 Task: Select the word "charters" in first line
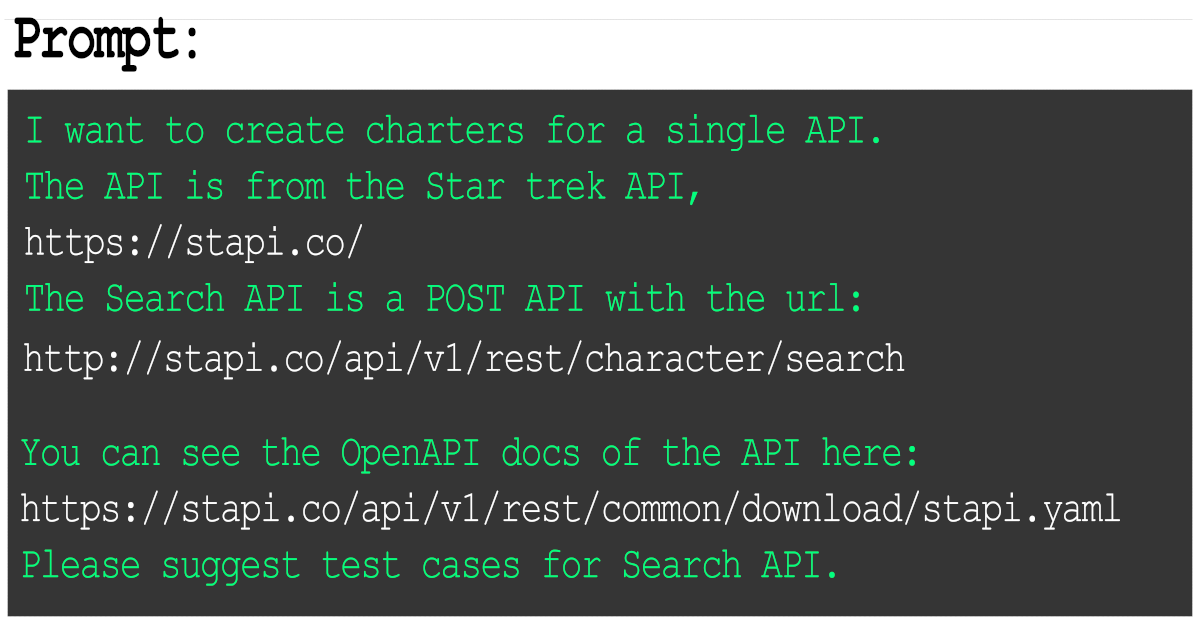[x=444, y=131]
